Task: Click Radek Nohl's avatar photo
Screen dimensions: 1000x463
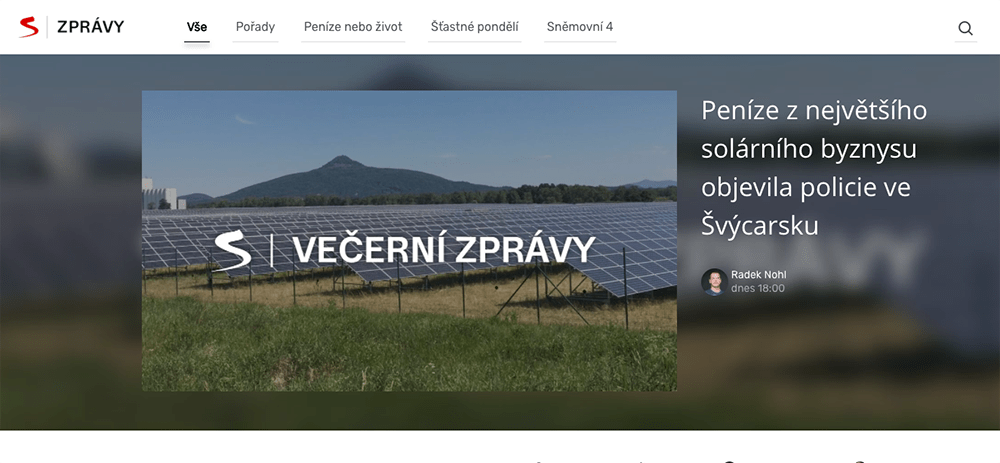Action: point(714,282)
